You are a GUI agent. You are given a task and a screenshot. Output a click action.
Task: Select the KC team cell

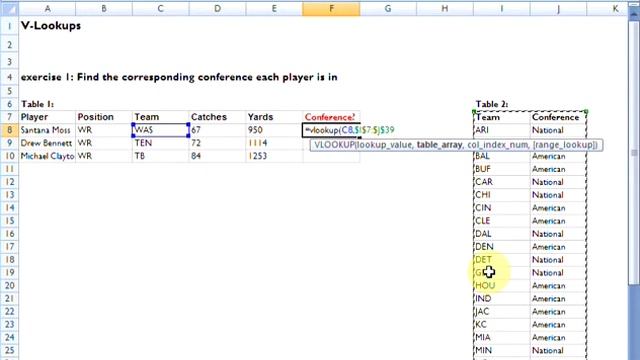point(502,324)
